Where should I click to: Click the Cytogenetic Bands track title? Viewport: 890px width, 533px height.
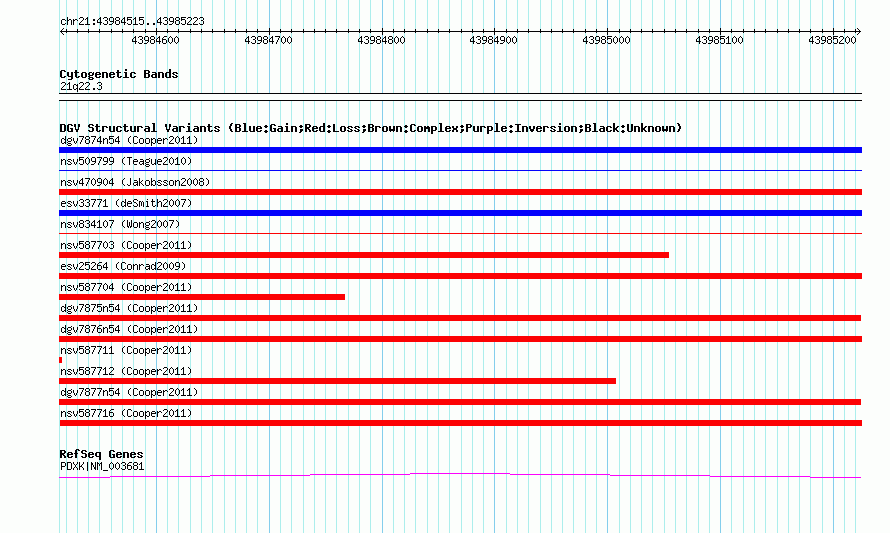click(x=119, y=74)
